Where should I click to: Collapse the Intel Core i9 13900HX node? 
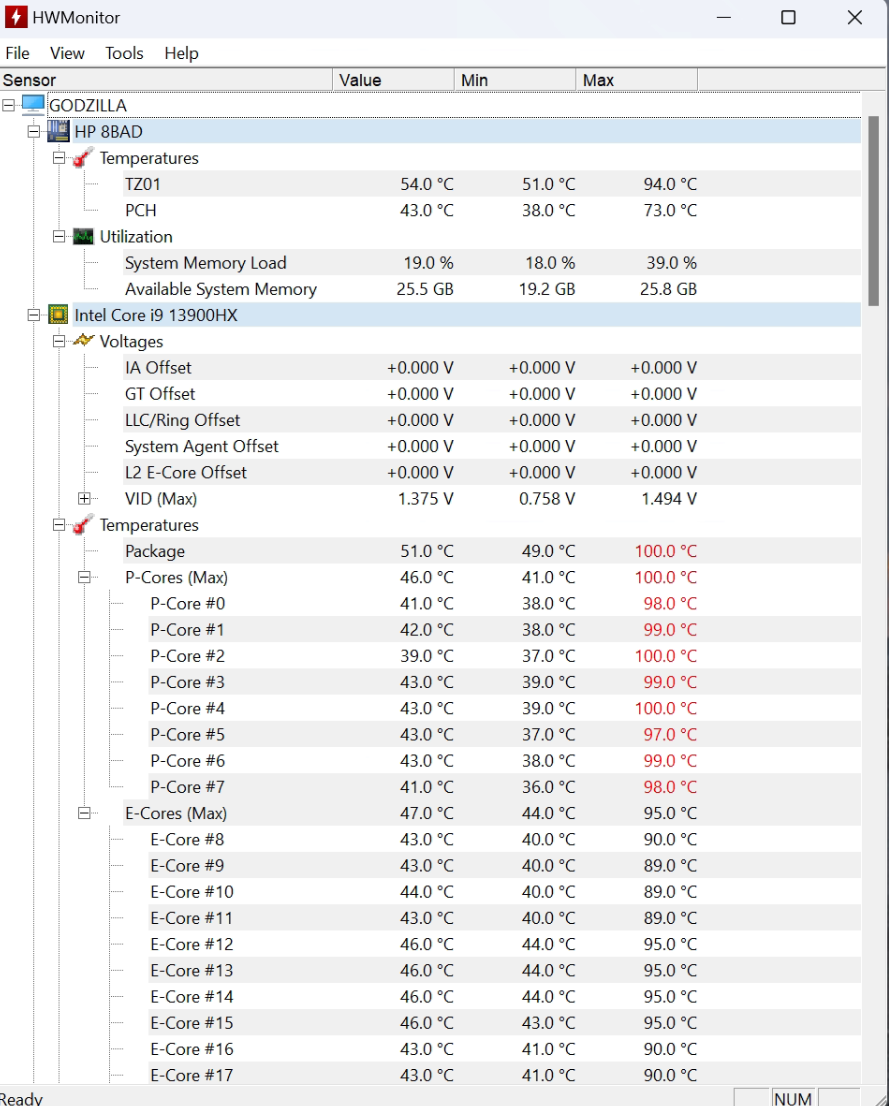34,315
